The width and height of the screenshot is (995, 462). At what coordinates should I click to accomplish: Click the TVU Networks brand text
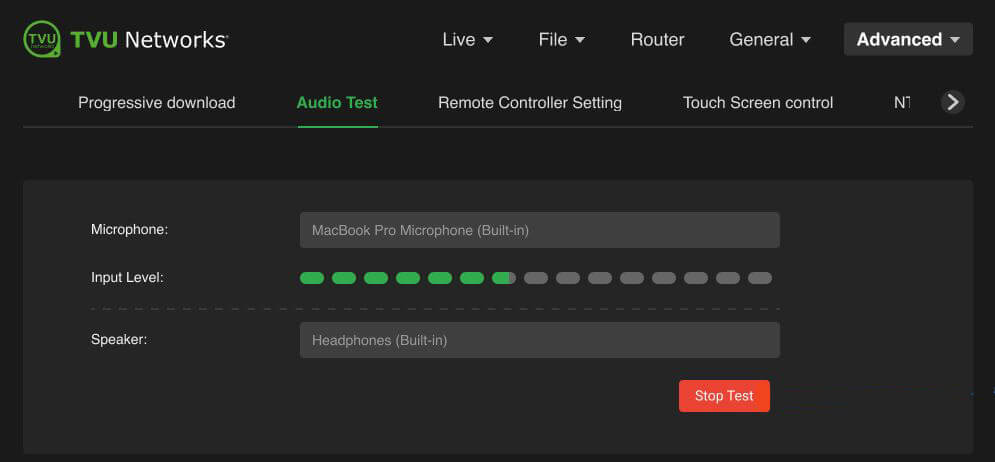(148, 40)
